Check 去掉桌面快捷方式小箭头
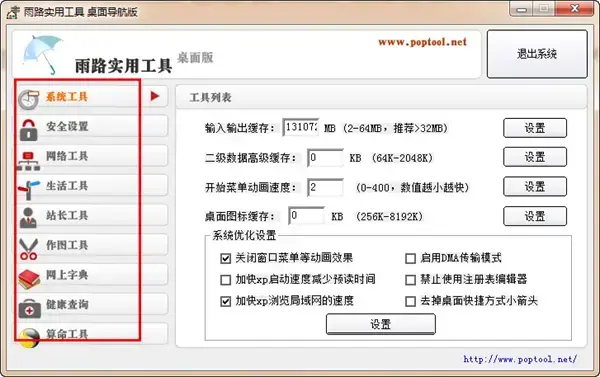The image size is (600, 377). point(410,302)
